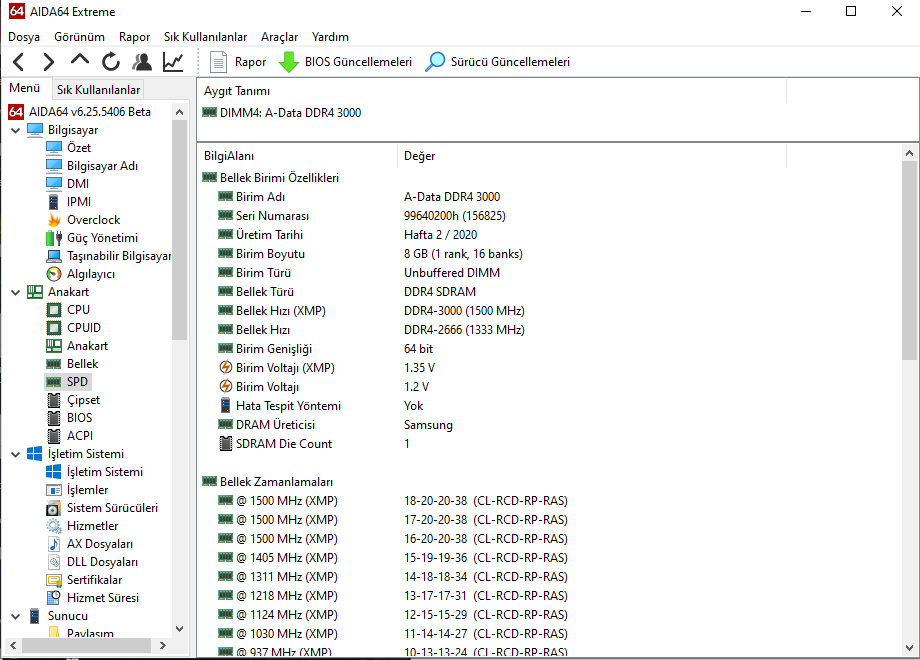Viewport: 920px width, 660px height.
Task: Refresh the current page
Action: pyautogui.click(x=111, y=62)
